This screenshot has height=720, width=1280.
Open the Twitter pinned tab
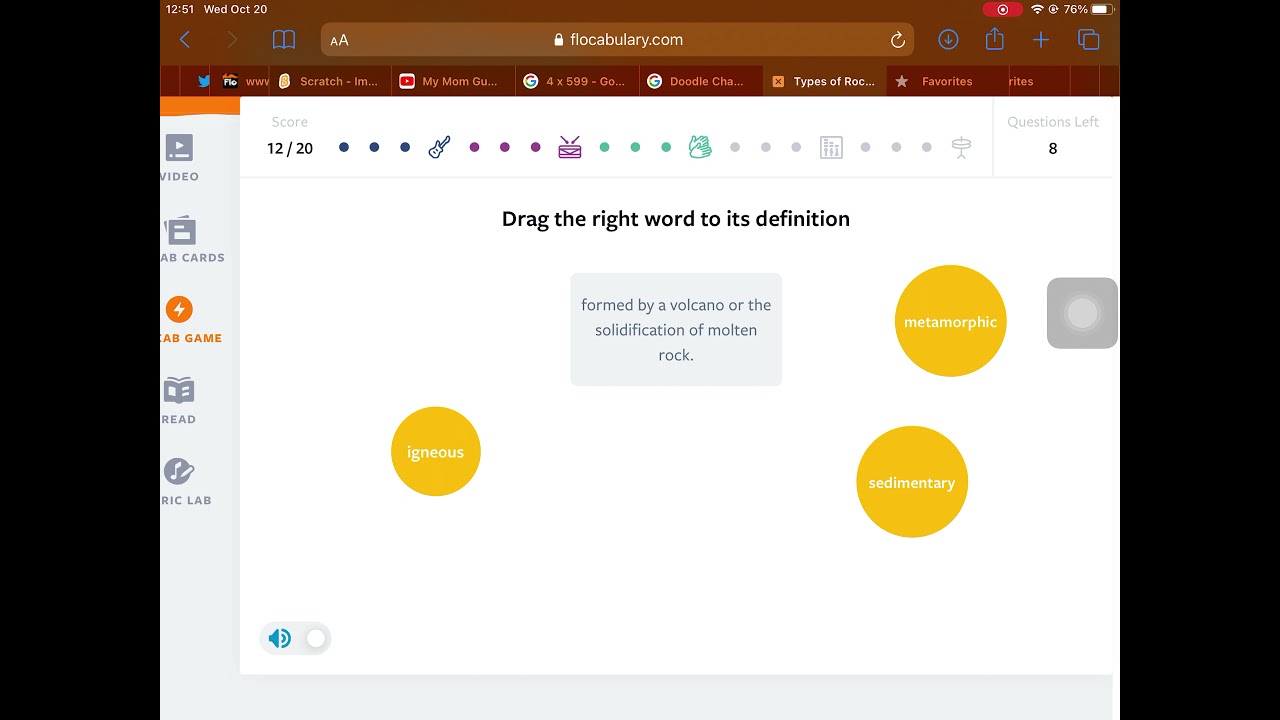click(x=204, y=81)
